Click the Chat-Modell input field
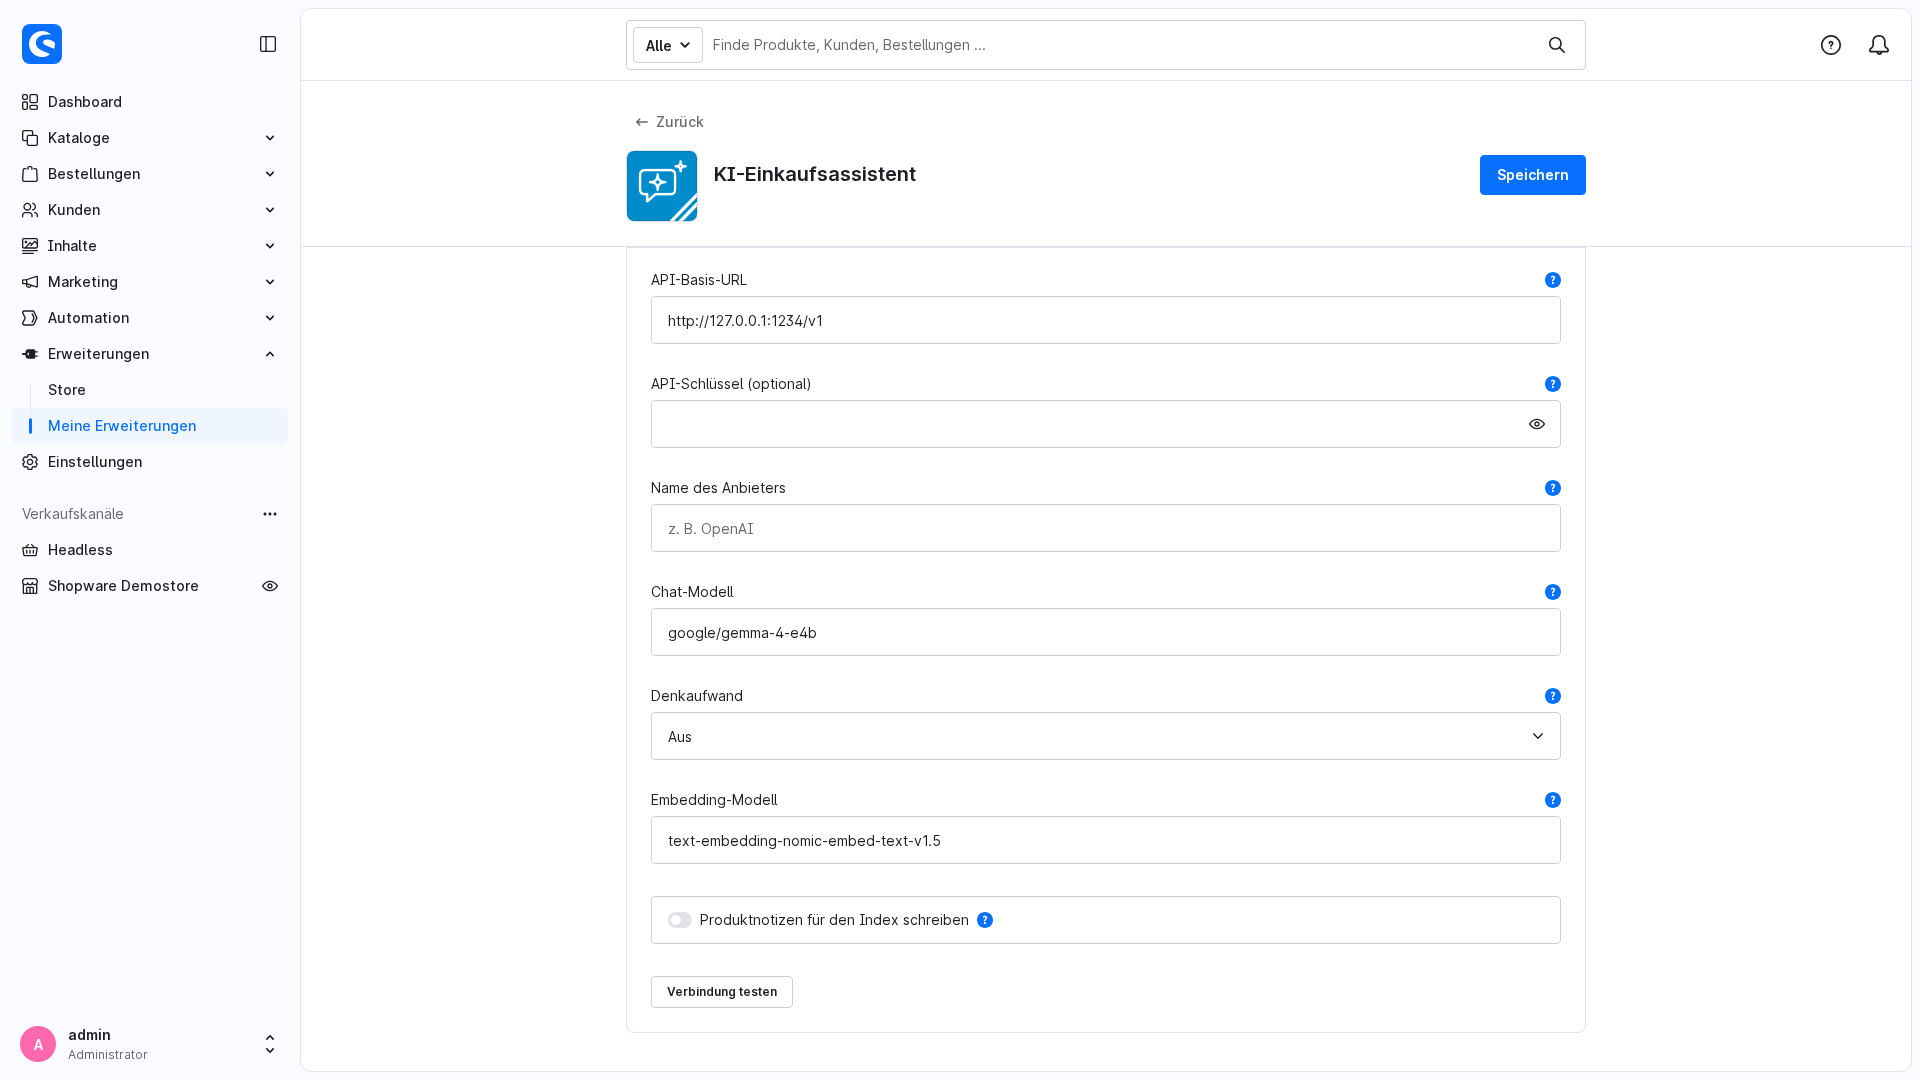 (1105, 632)
